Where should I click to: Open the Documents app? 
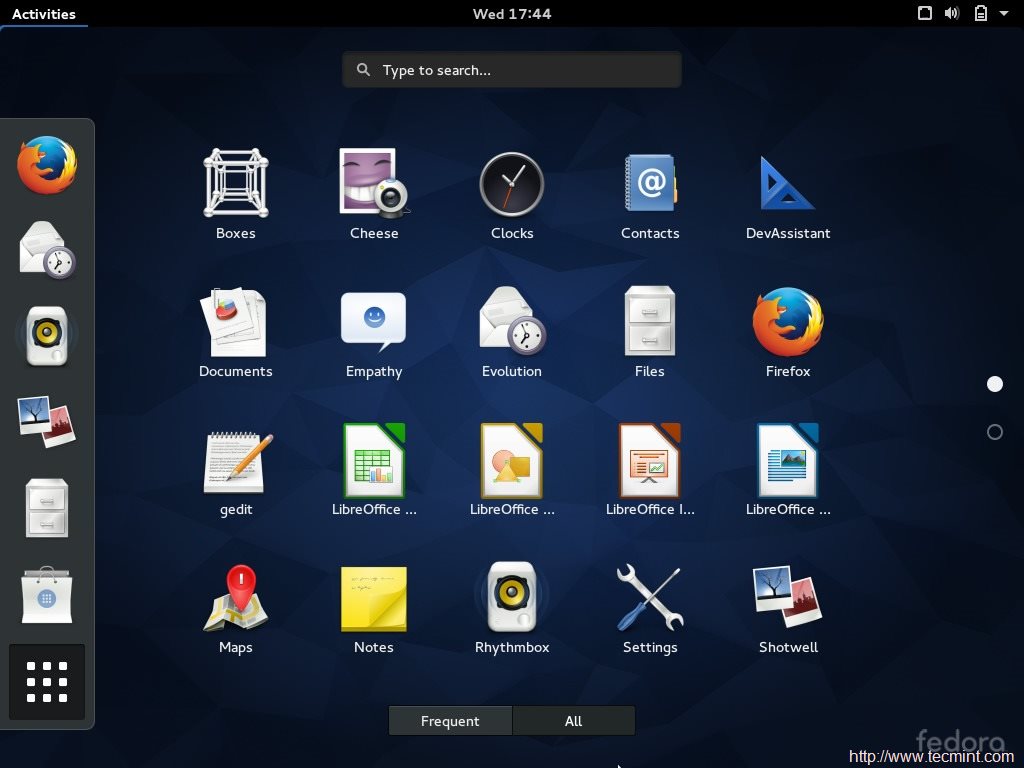coord(235,322)
